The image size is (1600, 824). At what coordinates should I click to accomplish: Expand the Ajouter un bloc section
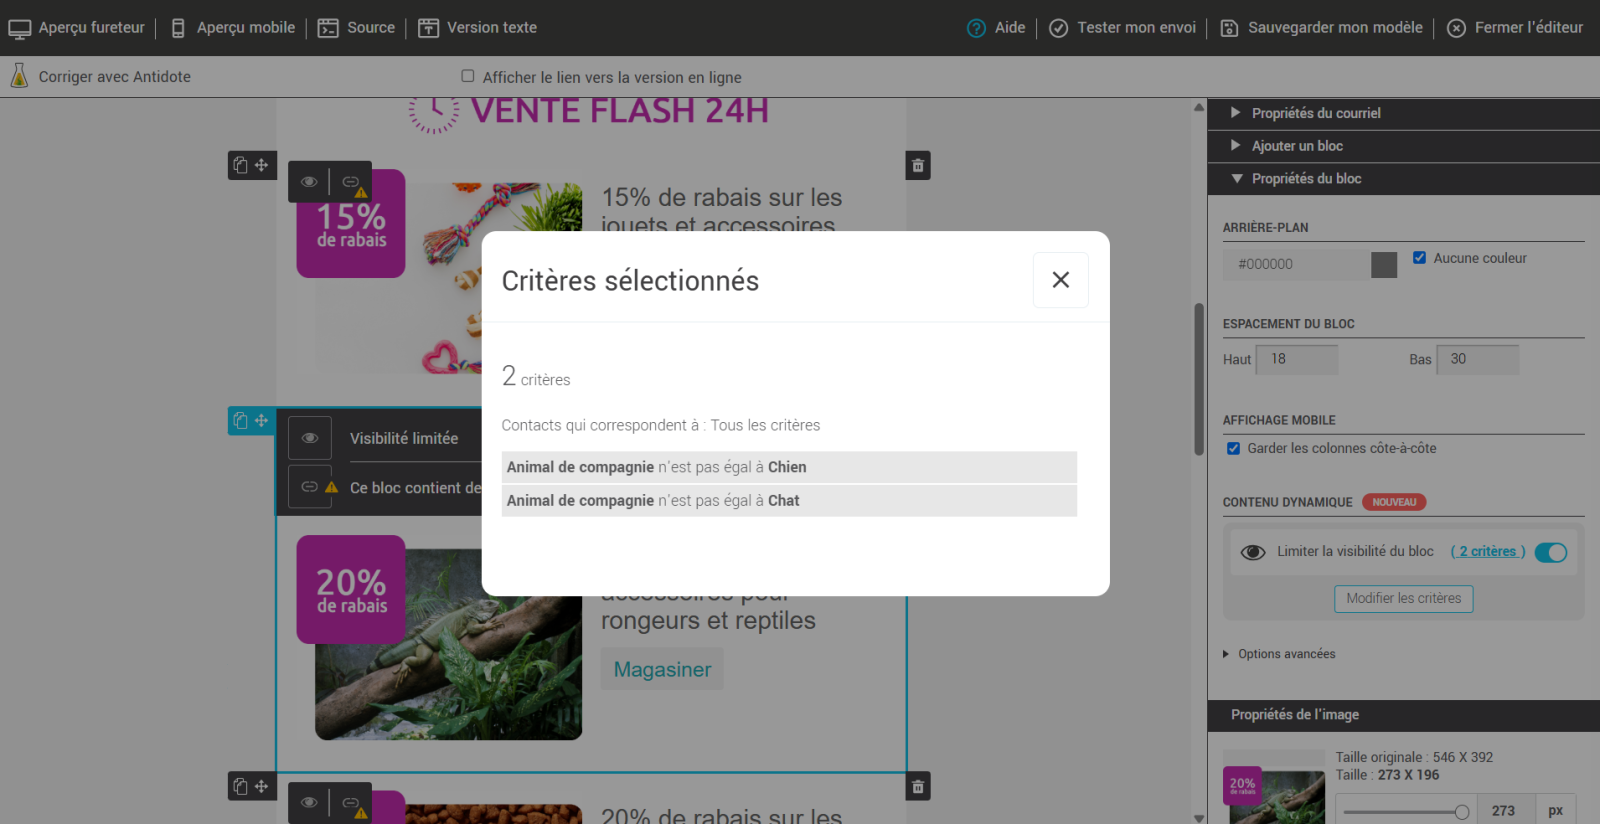tap(1296, 146)
